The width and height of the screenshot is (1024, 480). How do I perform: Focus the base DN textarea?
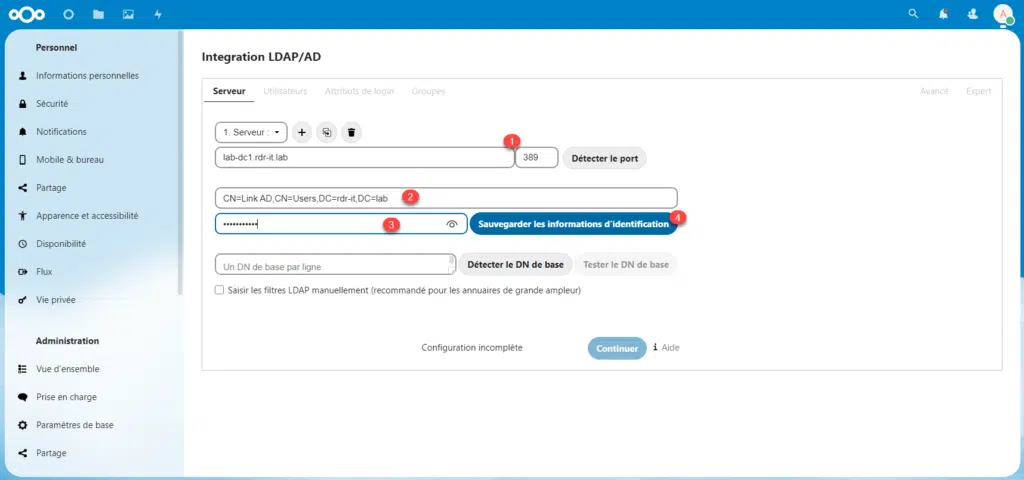[335, 264]
